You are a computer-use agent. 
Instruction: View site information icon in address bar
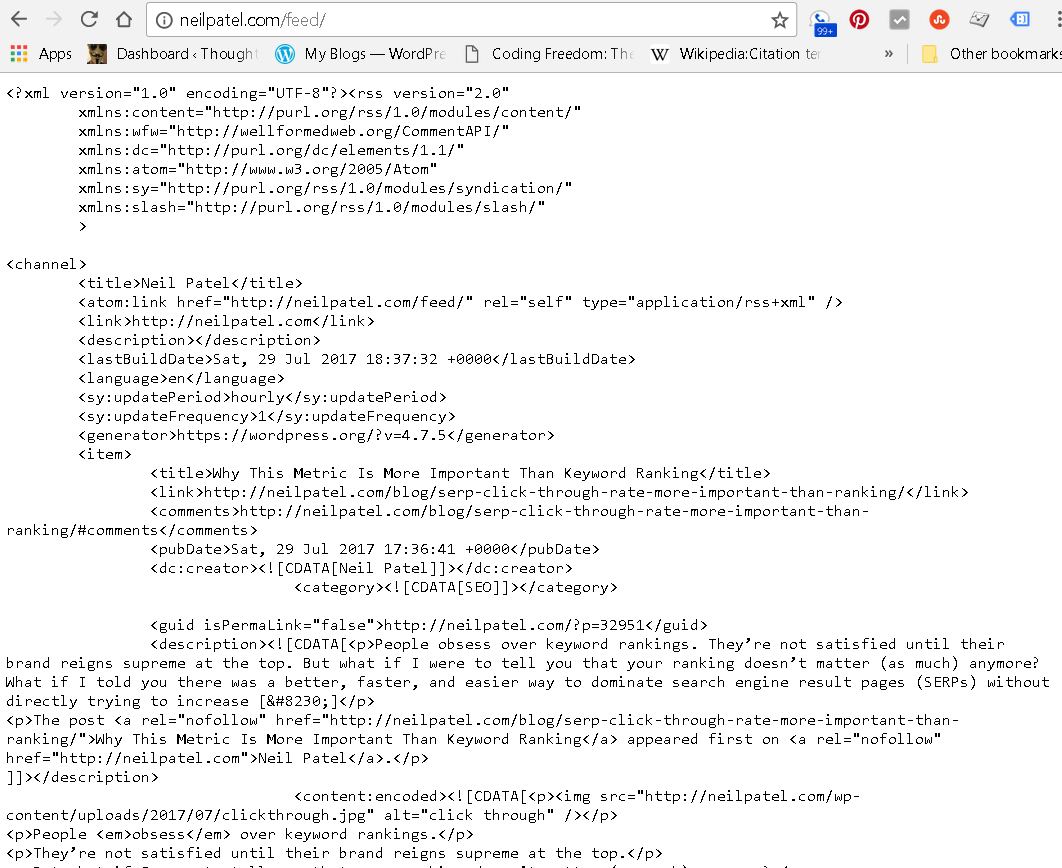(164, 20)
